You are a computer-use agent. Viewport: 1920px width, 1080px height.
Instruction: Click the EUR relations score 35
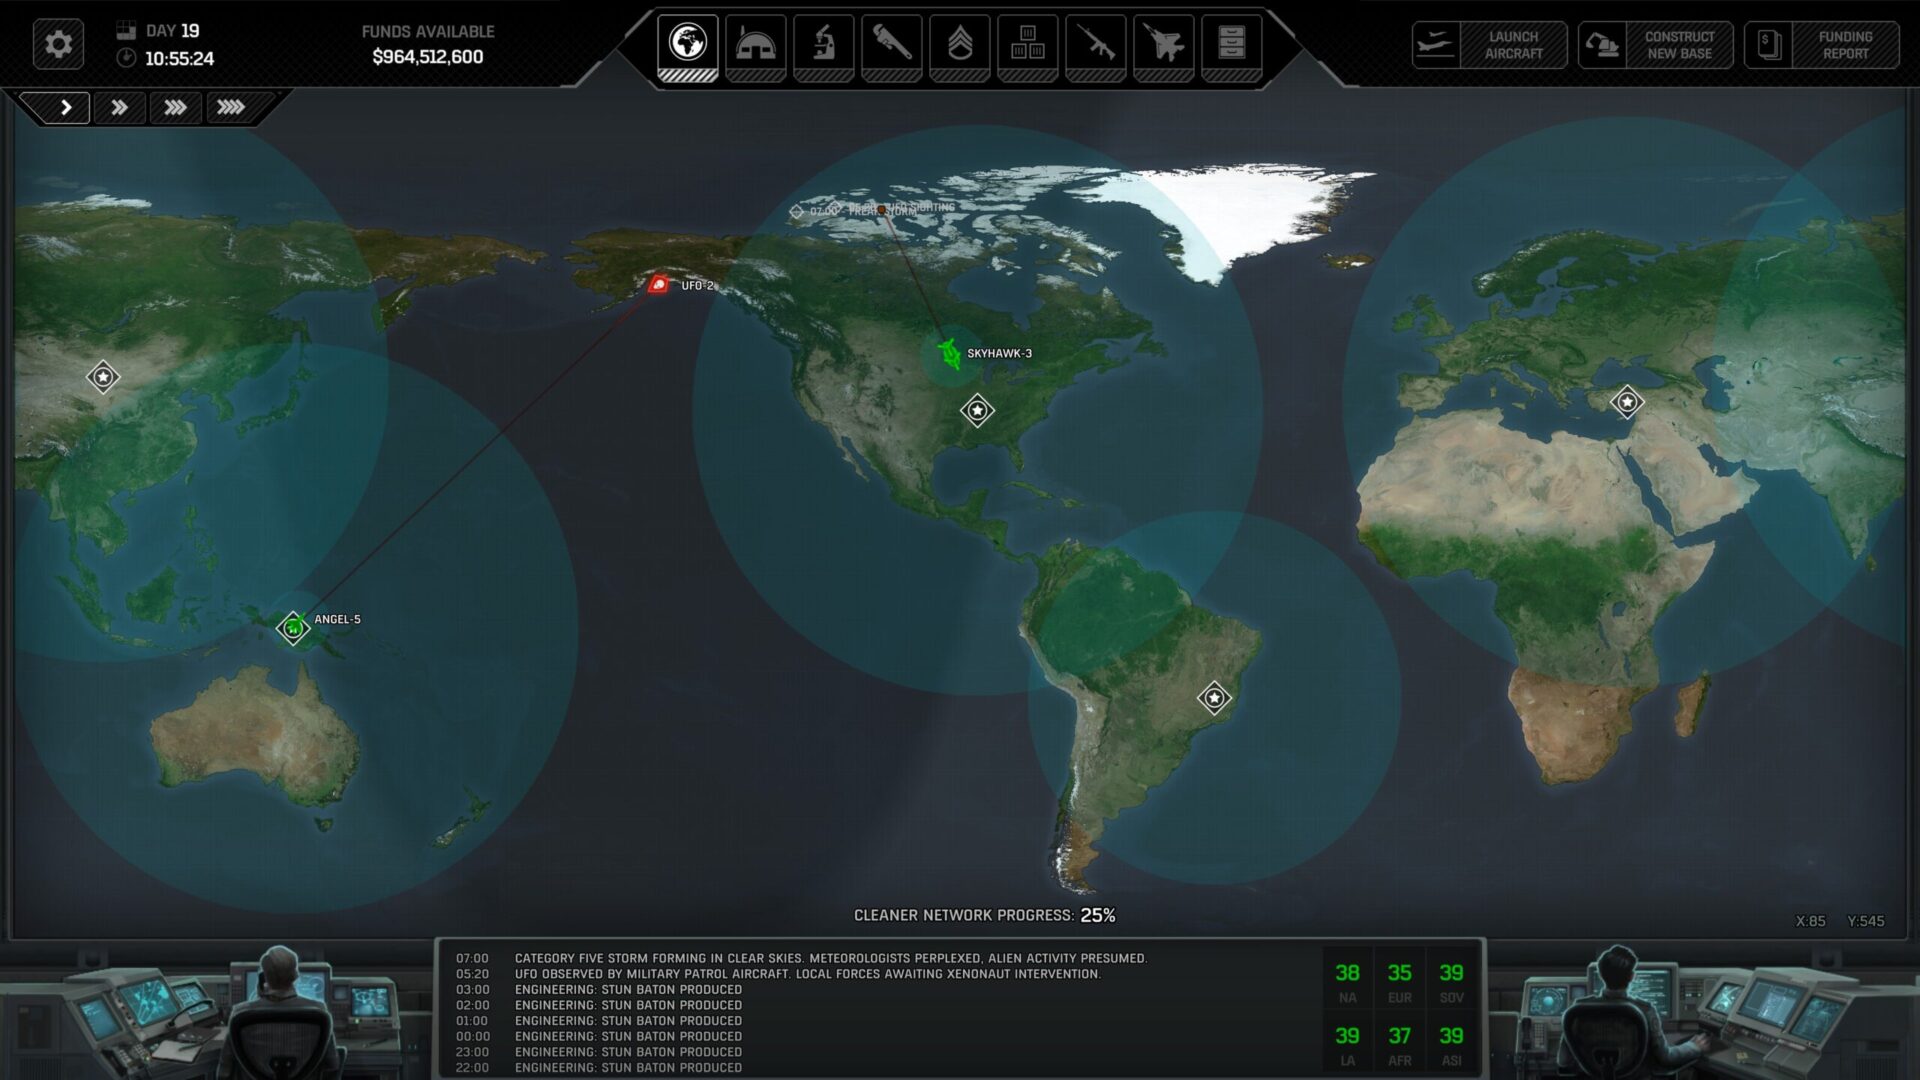click(x=1399, y=973)
